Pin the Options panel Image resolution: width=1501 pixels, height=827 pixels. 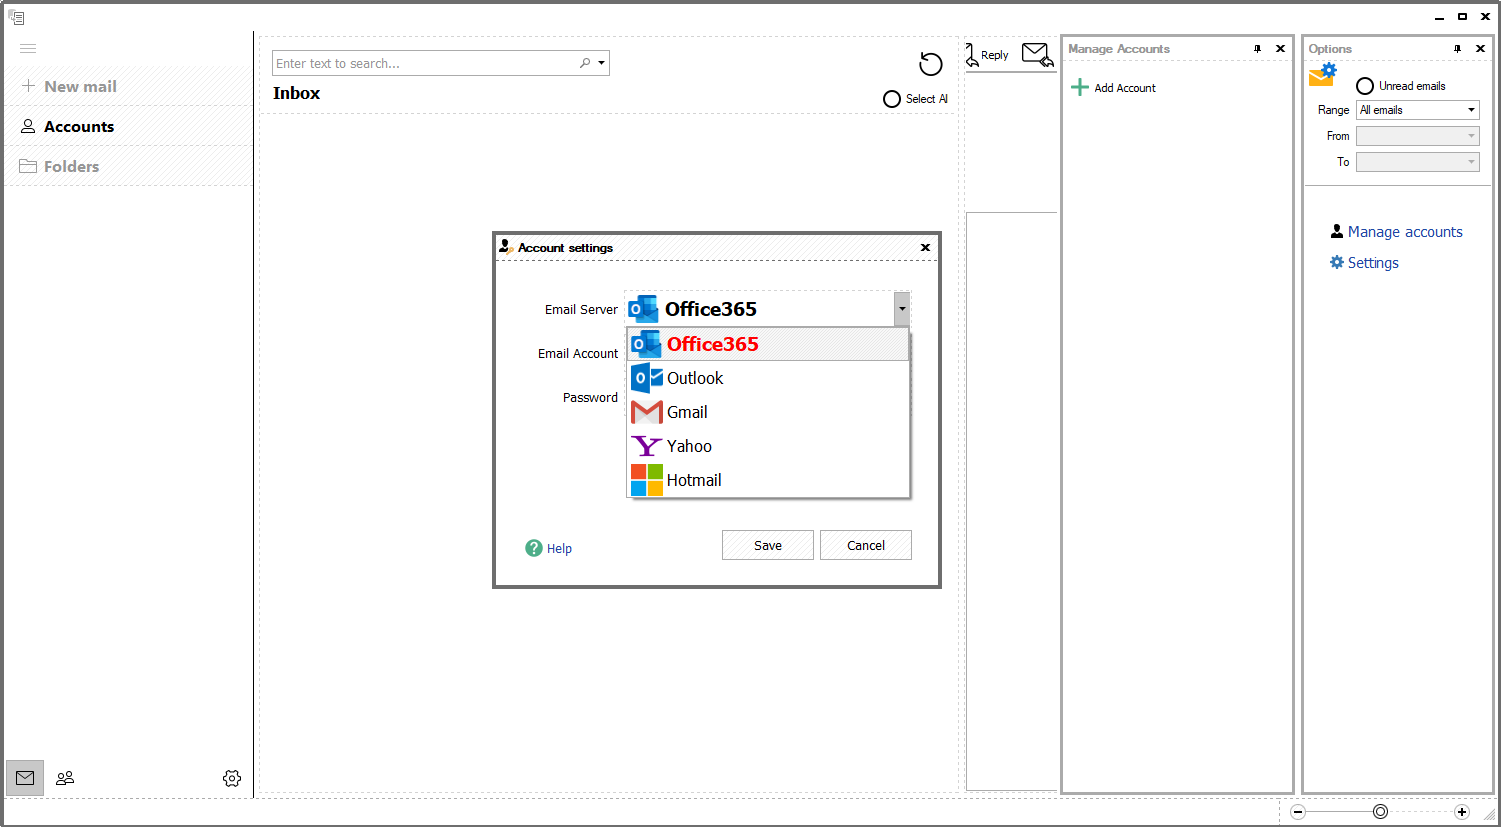pyautogui.click(x=1457, y=48)
